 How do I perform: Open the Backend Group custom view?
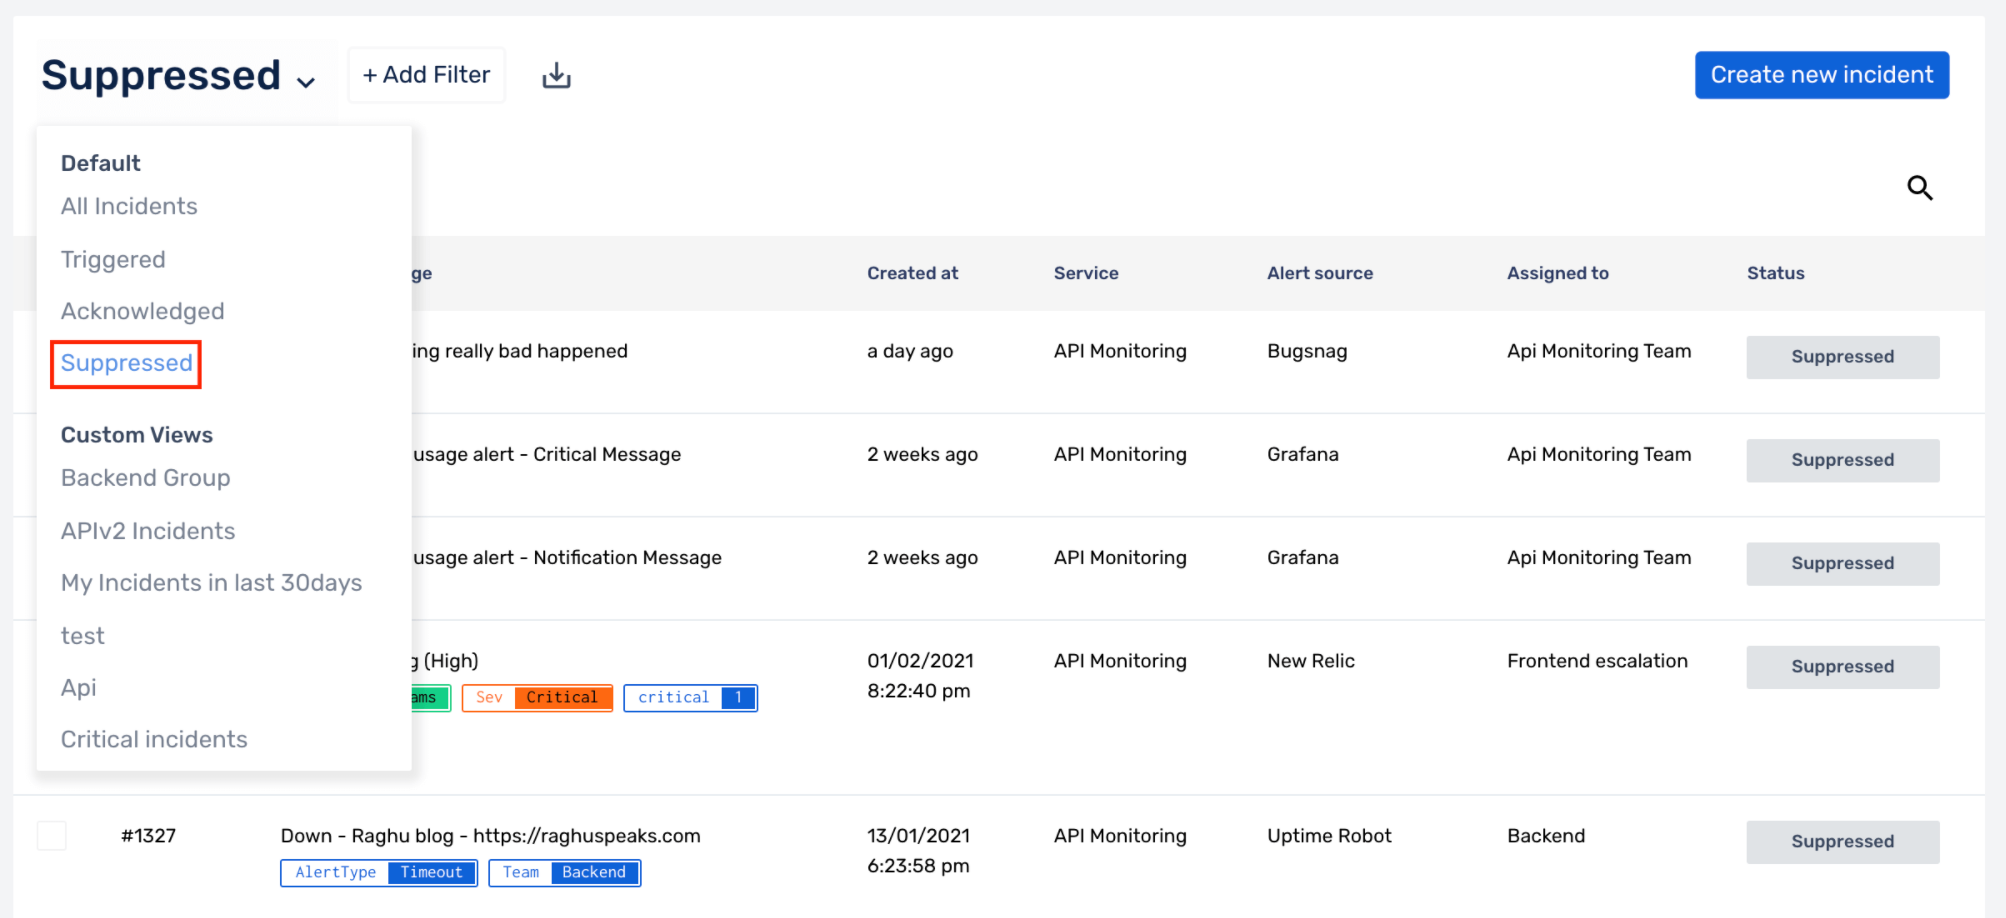coord(145,478)
